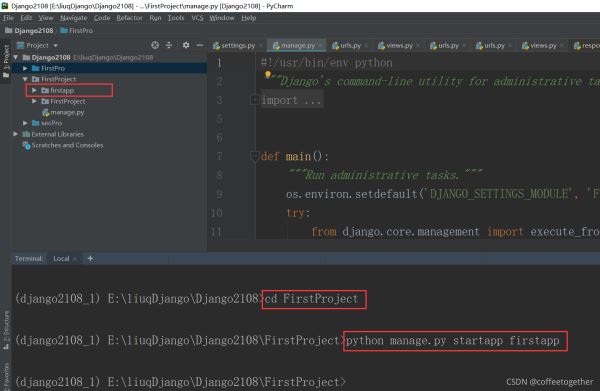Click the collapse all icon in Project panel

[169, 45]
